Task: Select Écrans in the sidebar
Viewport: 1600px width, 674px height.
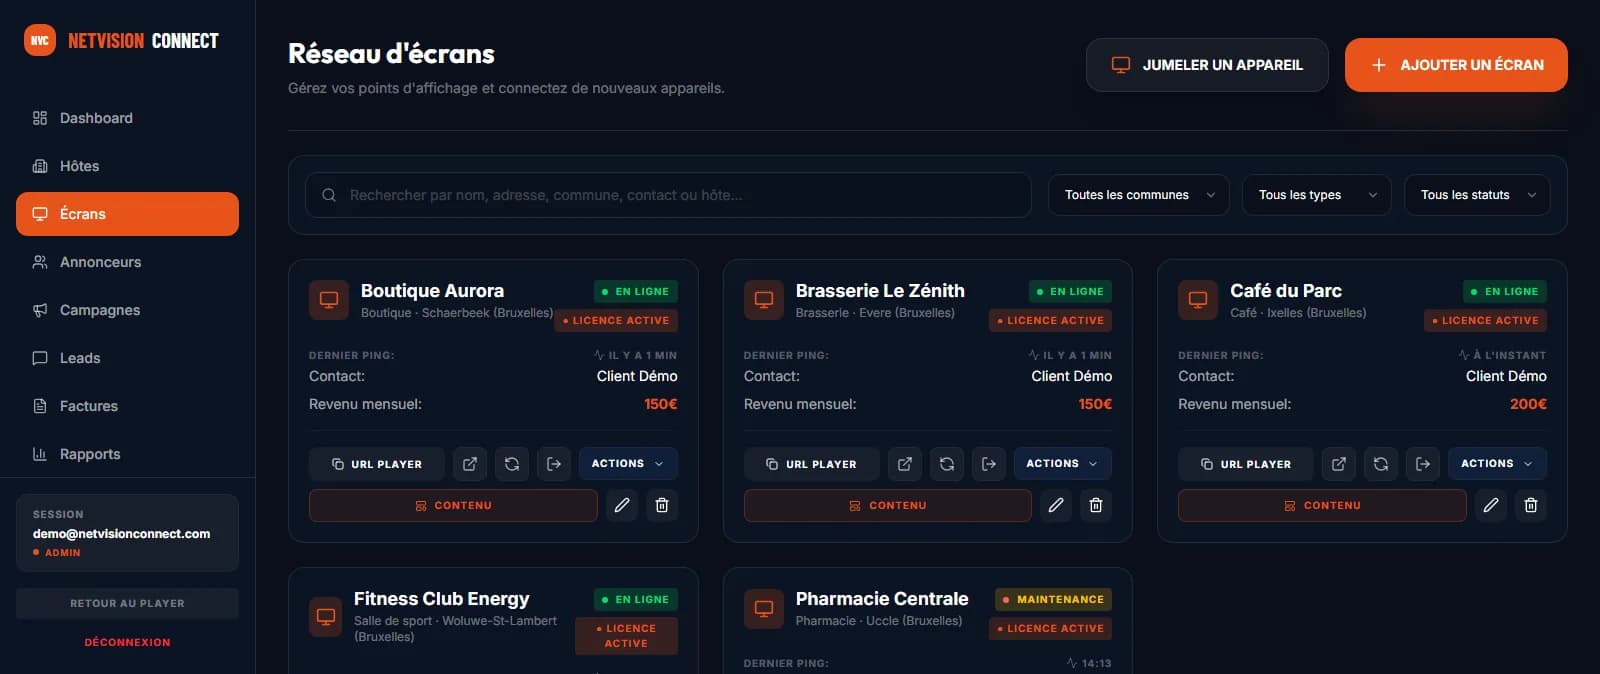Action: coord(127,214)
